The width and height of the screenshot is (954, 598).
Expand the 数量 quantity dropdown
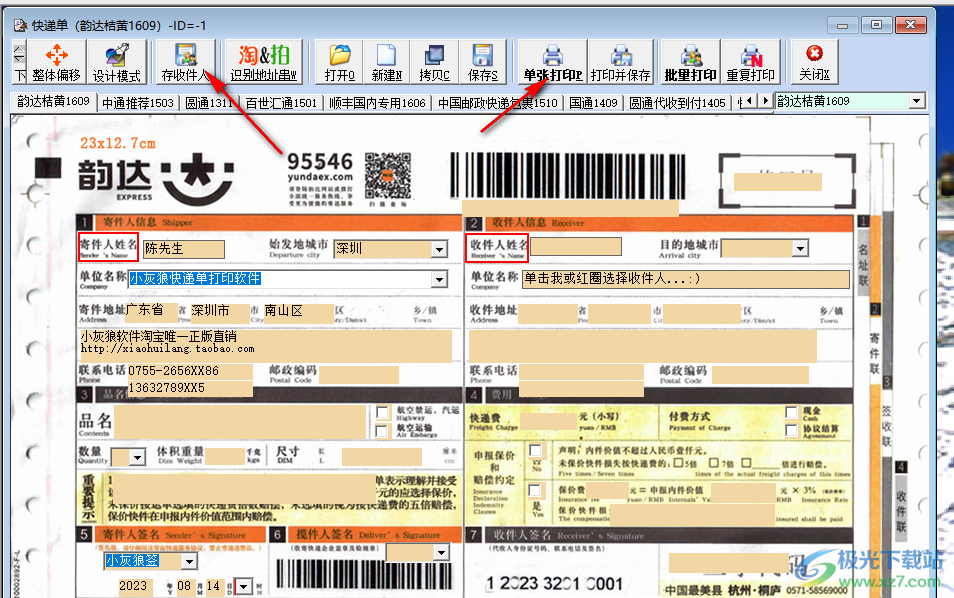[x=138, y=457]
